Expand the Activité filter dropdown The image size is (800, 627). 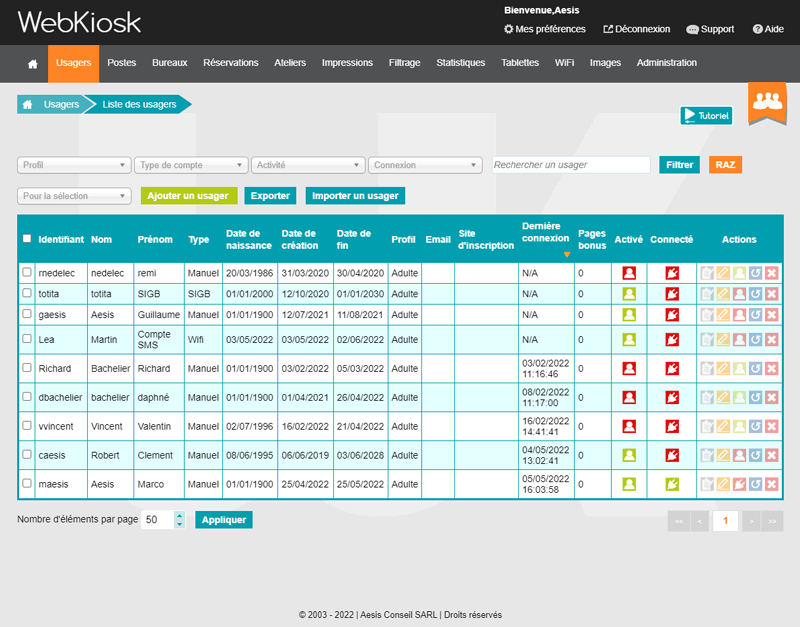tap(308, 165)
